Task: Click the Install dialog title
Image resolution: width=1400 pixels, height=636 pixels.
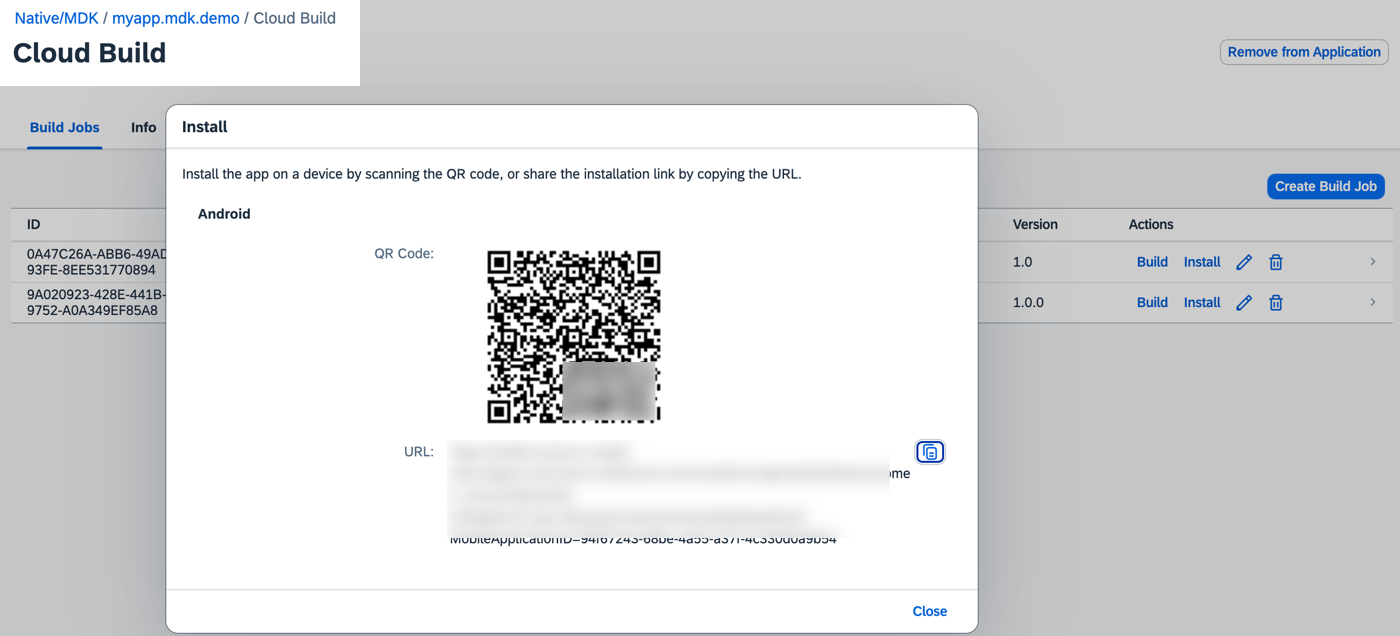Action: pos(205,127)
